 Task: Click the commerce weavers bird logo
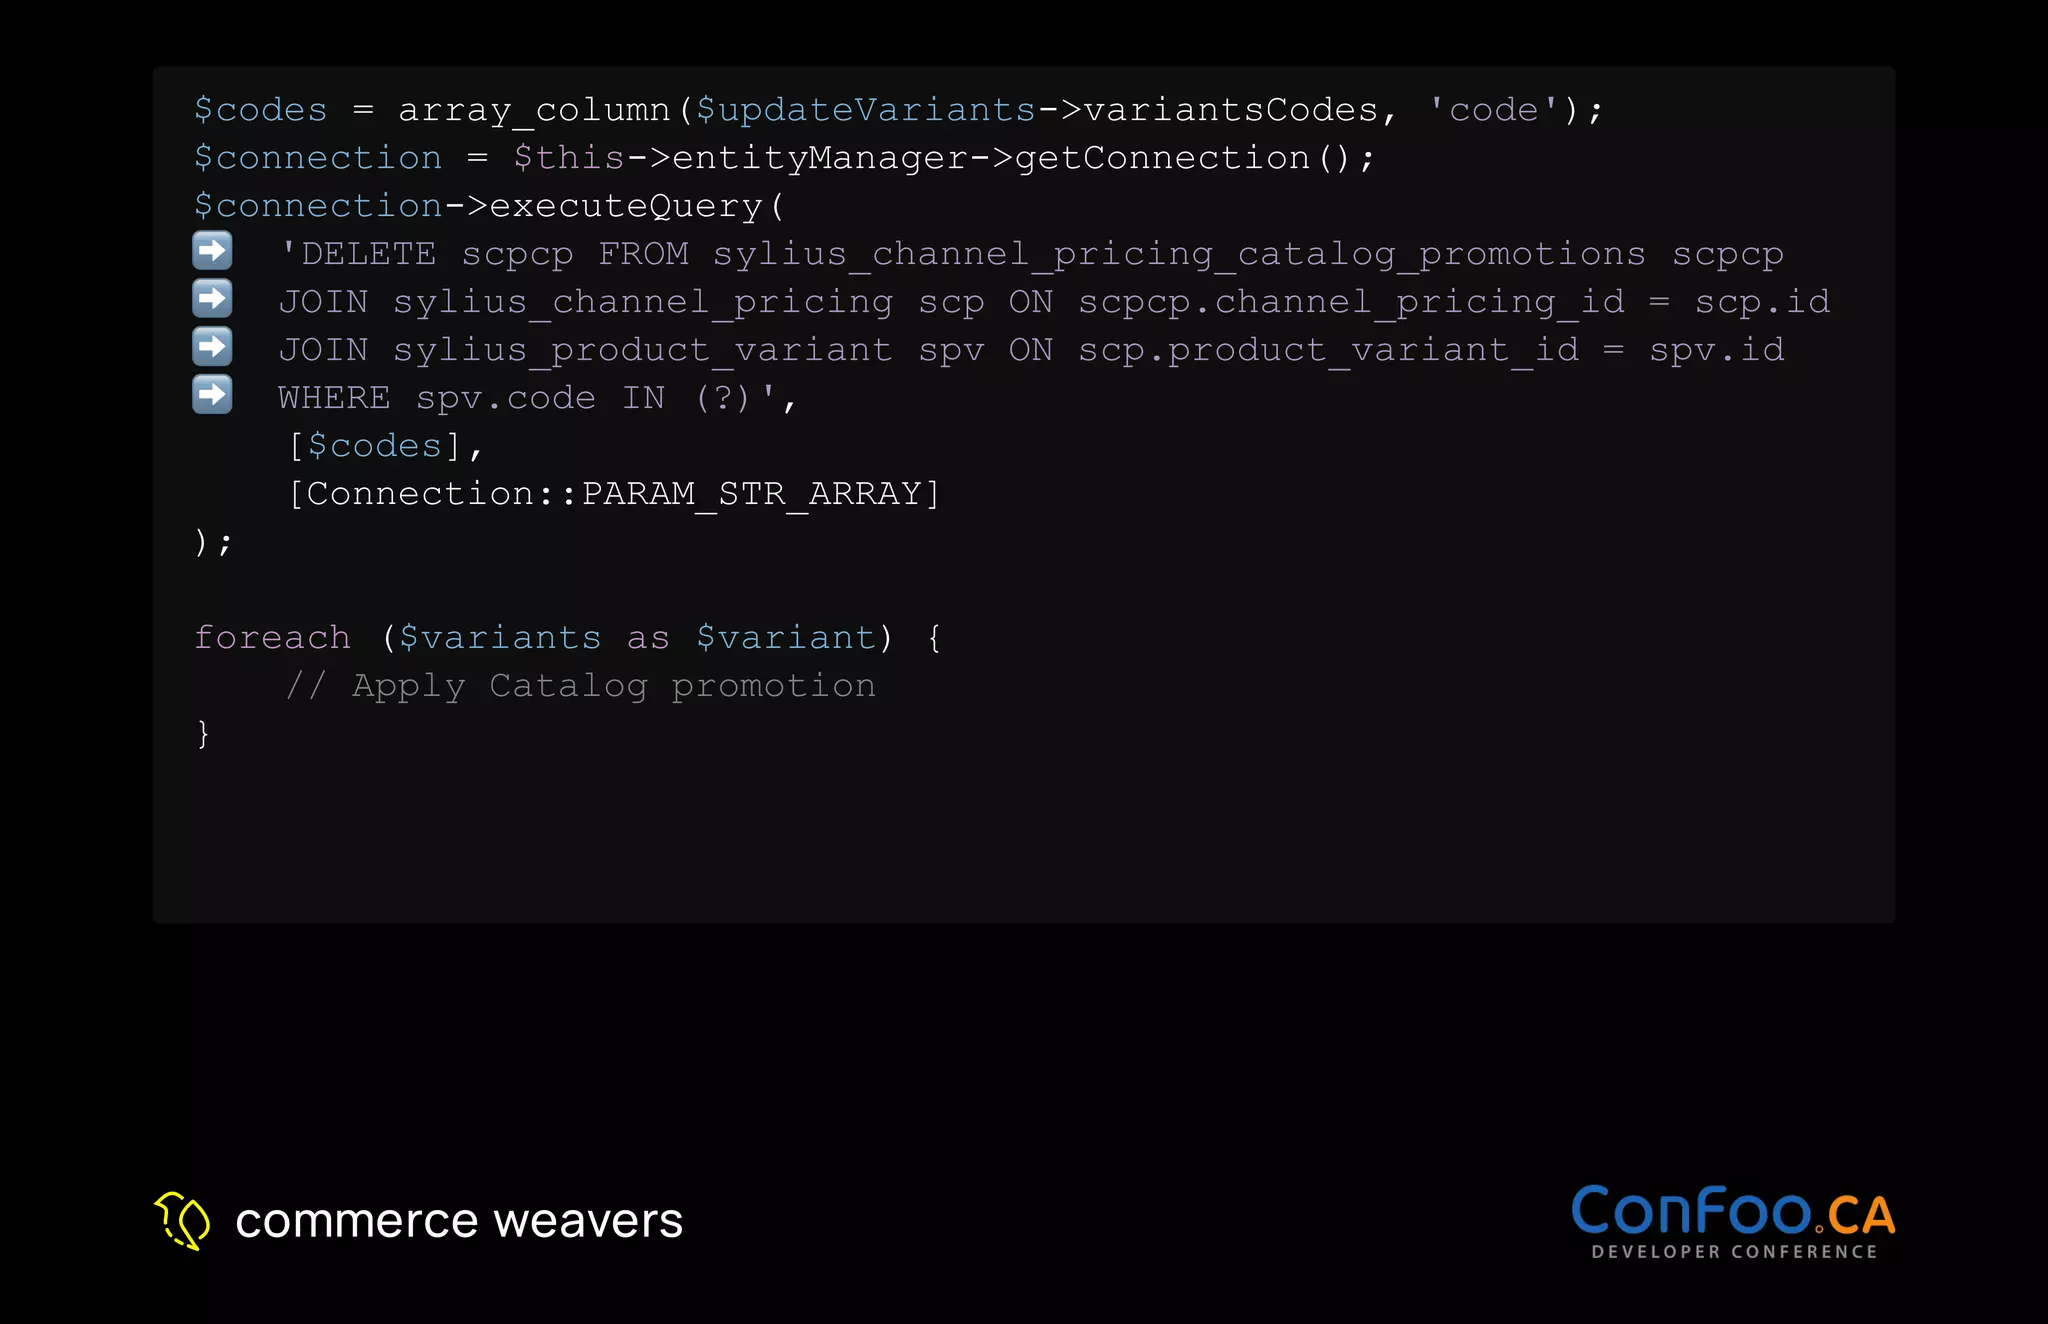pyautogui.click(x=182, y=1221)
